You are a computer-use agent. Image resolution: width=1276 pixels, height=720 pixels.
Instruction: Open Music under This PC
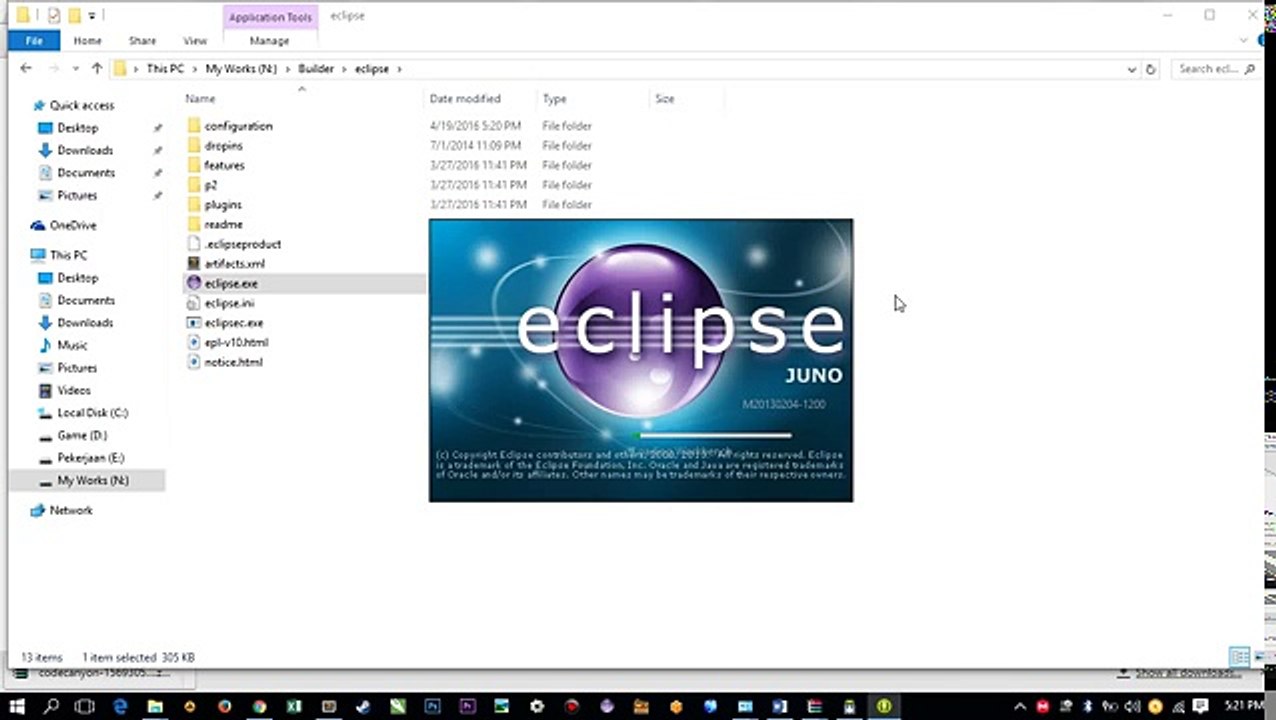click(x=72, y=345)
